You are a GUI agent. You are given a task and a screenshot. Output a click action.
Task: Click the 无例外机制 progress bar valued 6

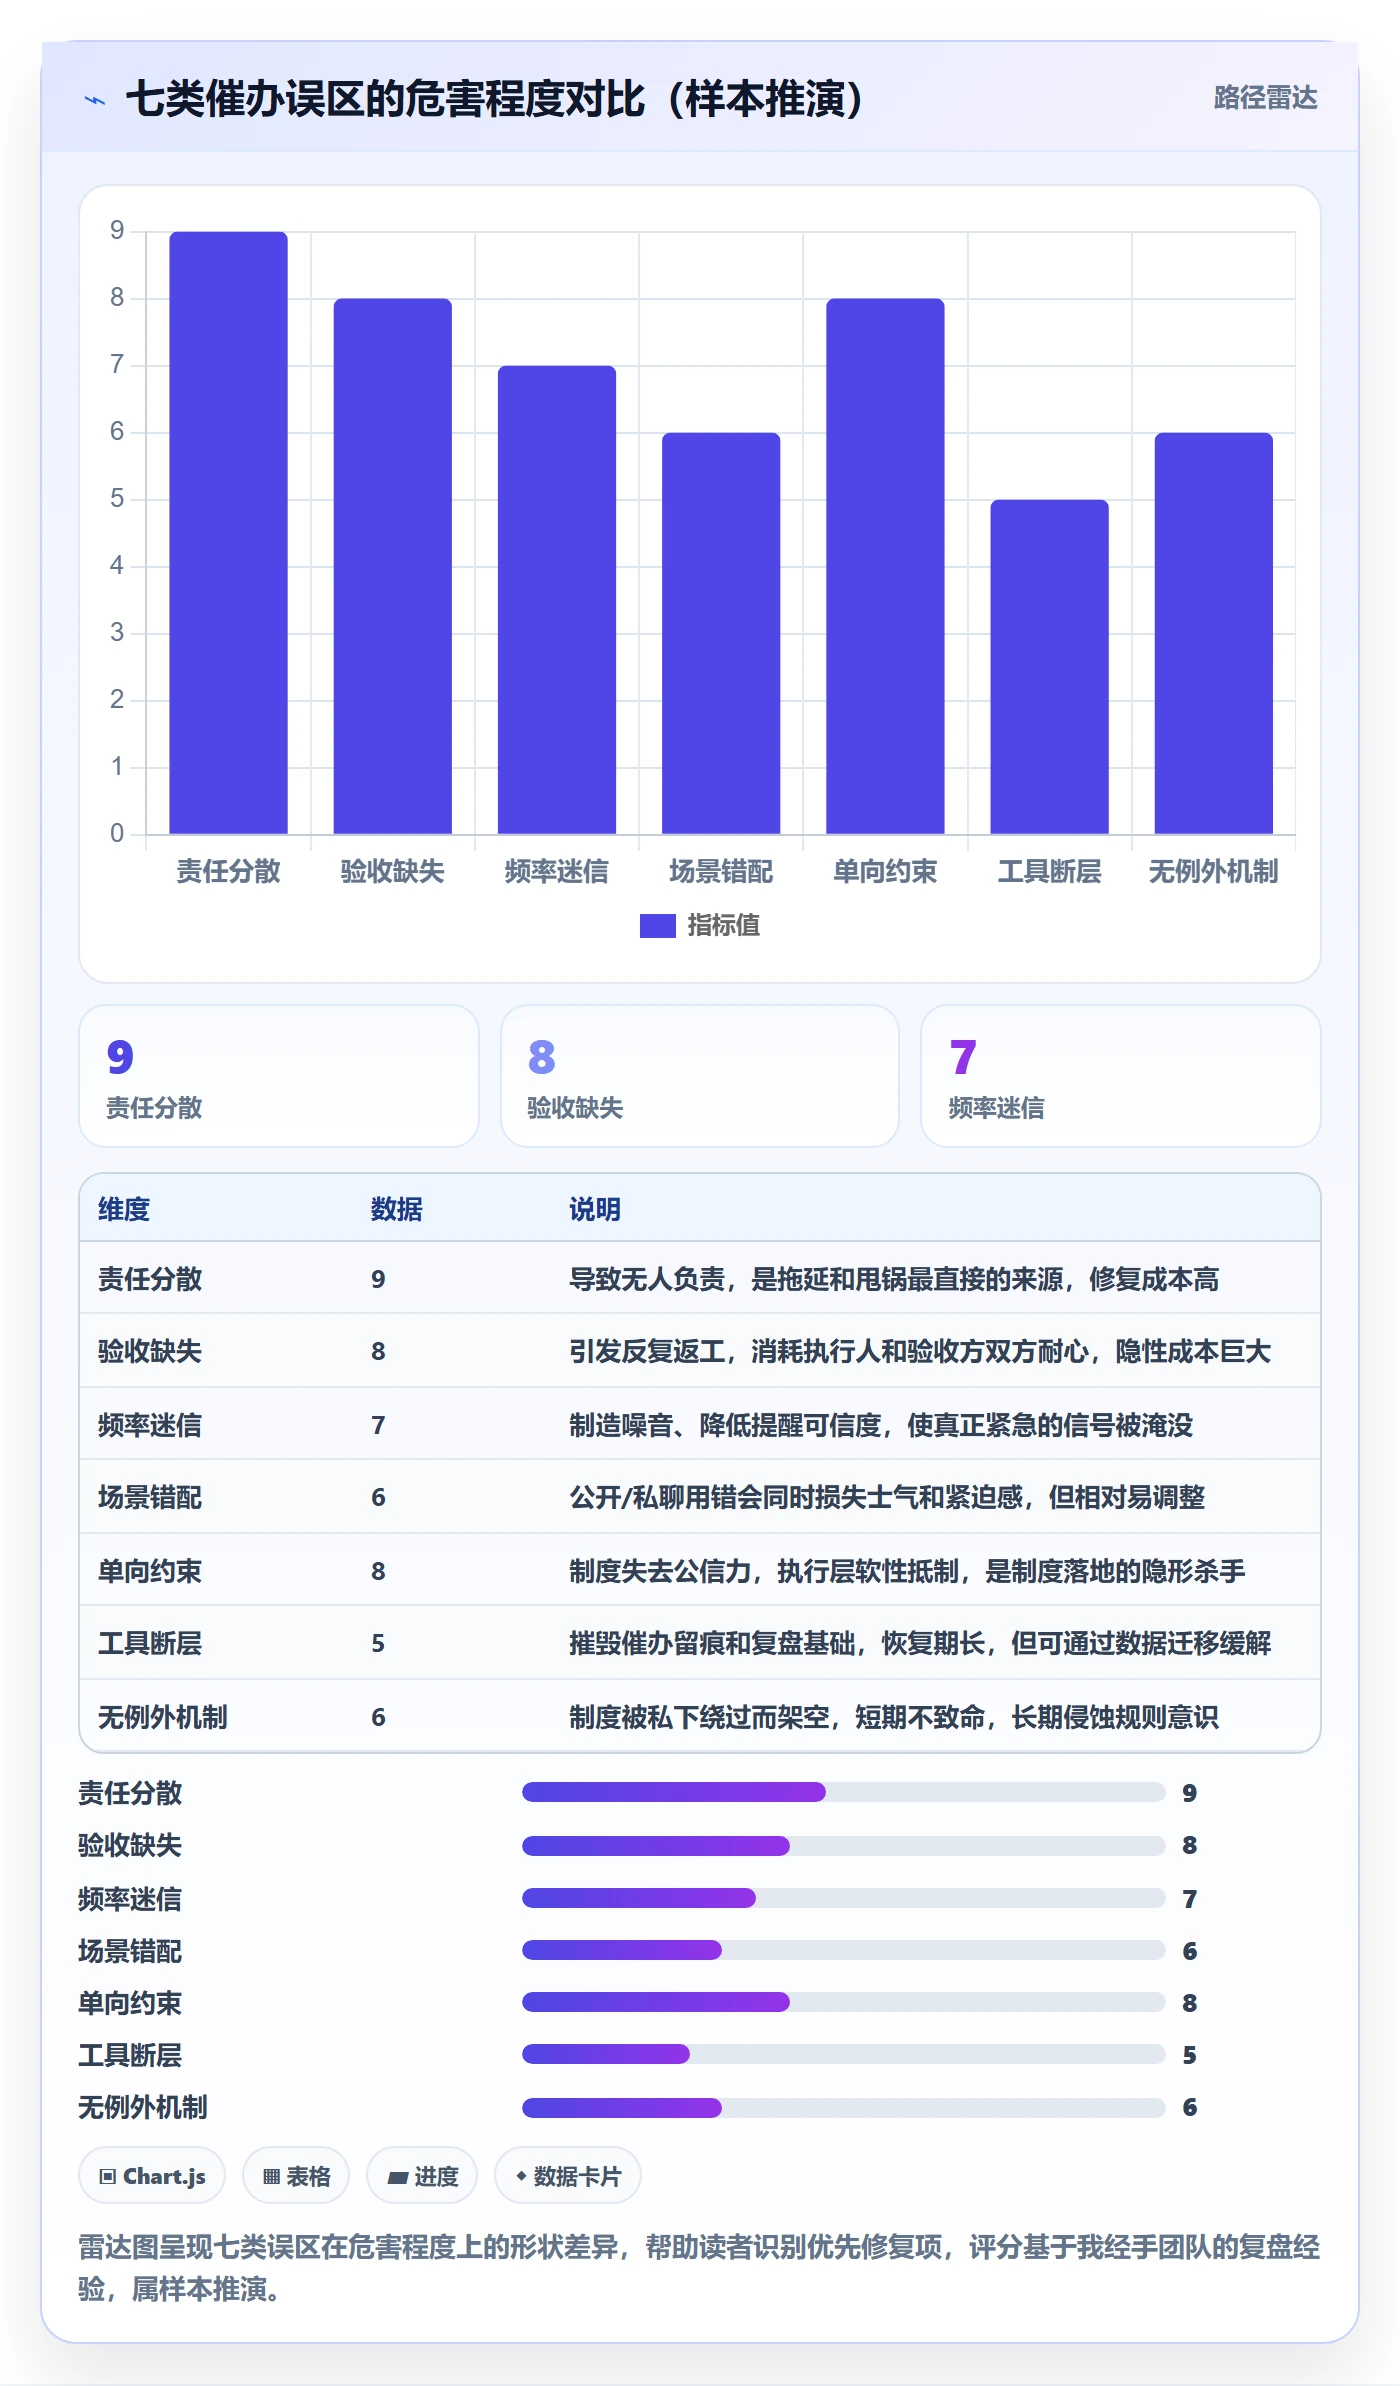pyautogui.click(x=844, y=2107)
